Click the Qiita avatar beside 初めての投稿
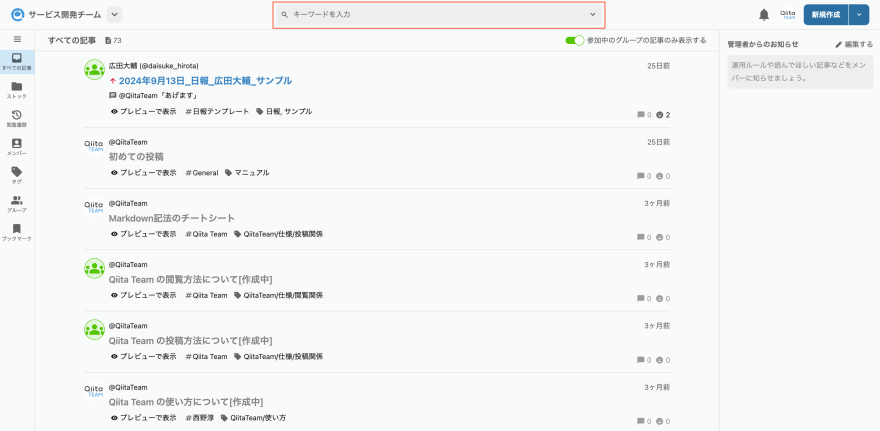 94,146
